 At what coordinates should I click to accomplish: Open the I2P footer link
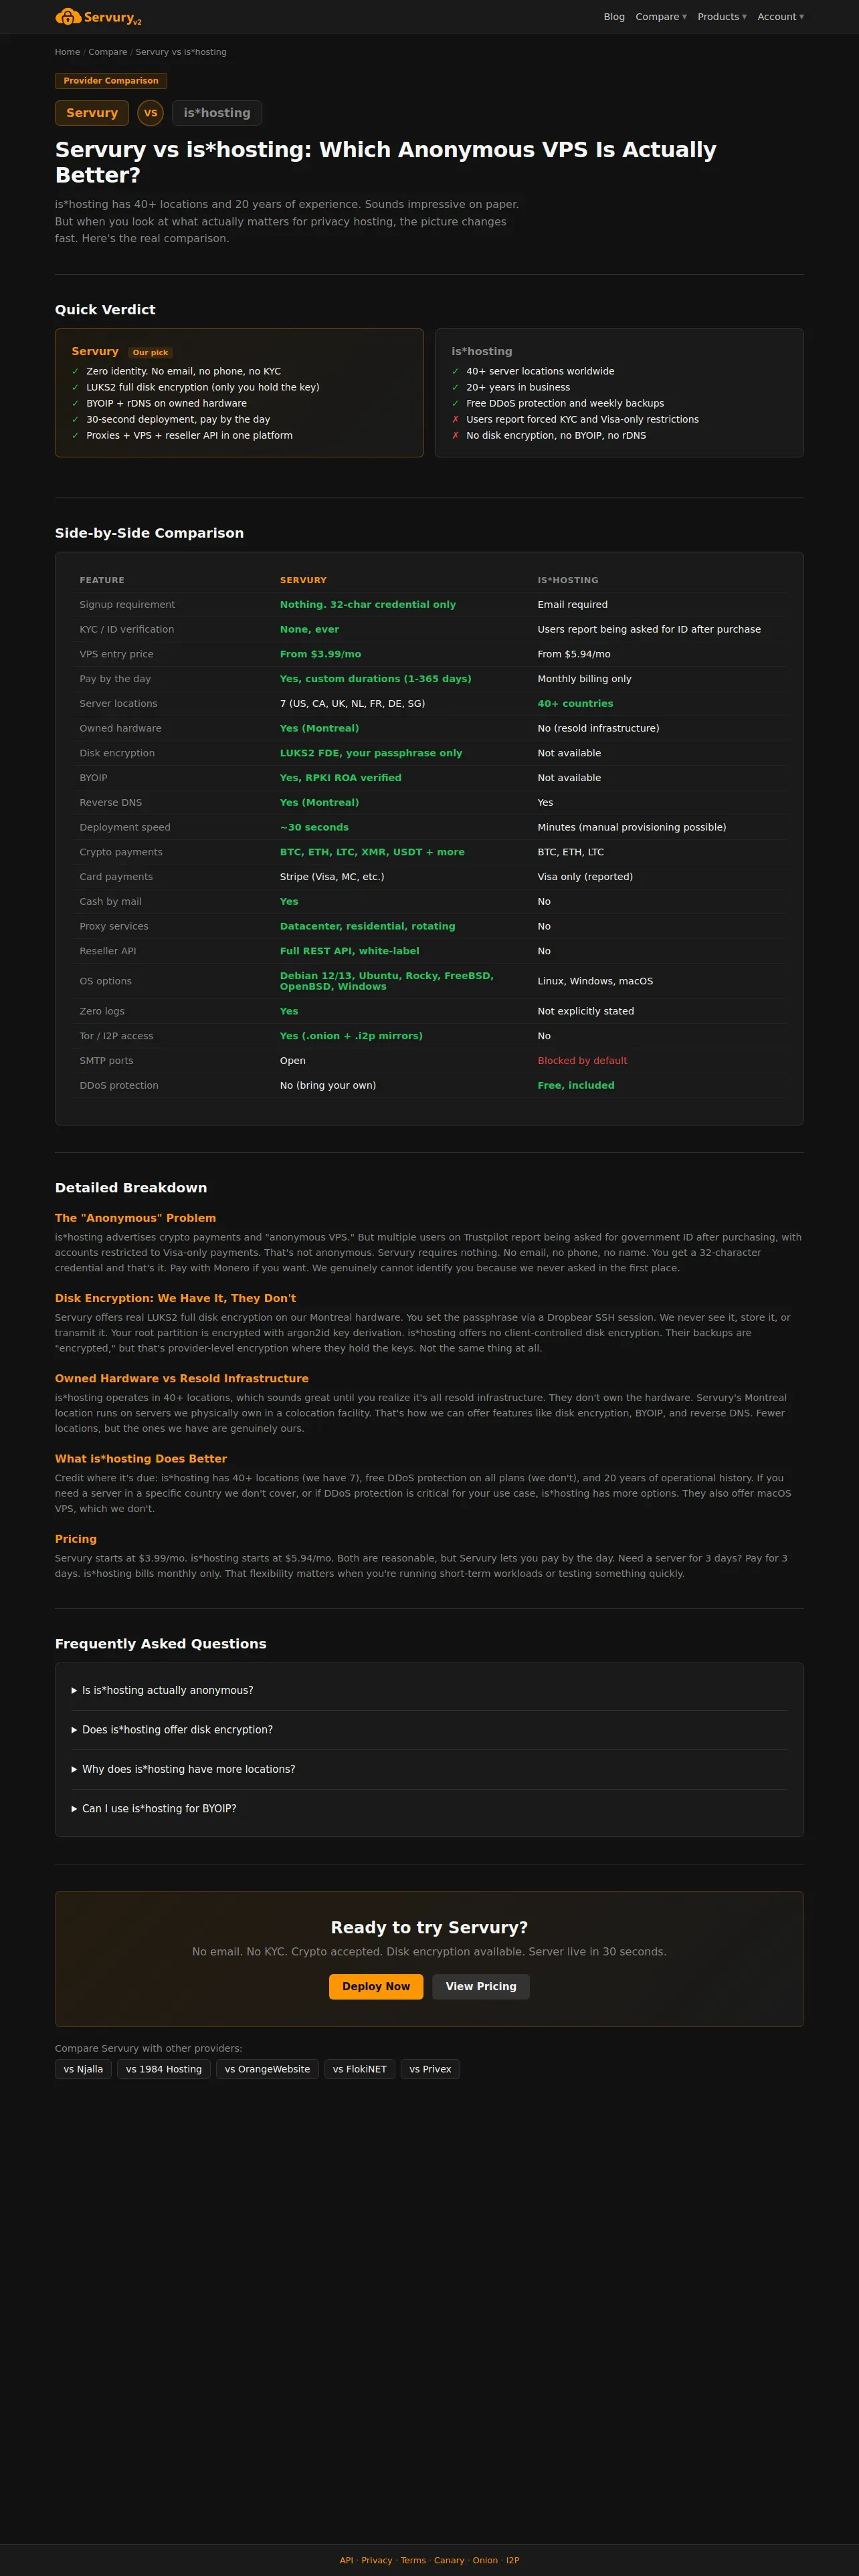pyautogui.click(x=513, y=2560)
